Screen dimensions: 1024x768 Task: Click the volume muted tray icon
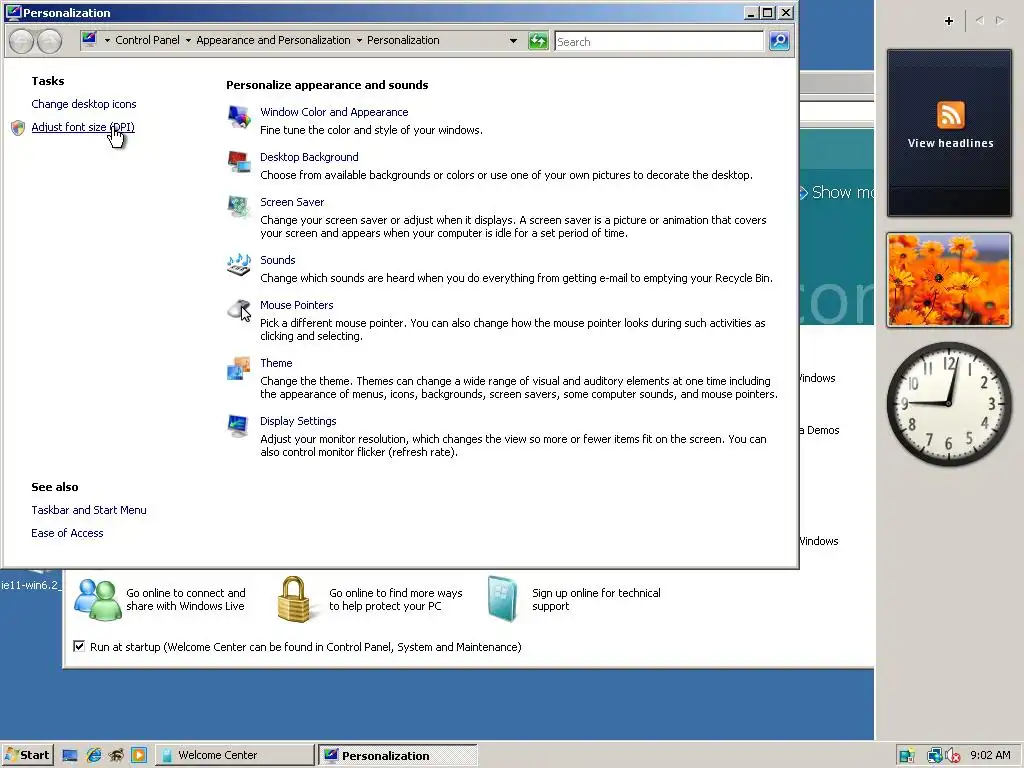point(953,756)
